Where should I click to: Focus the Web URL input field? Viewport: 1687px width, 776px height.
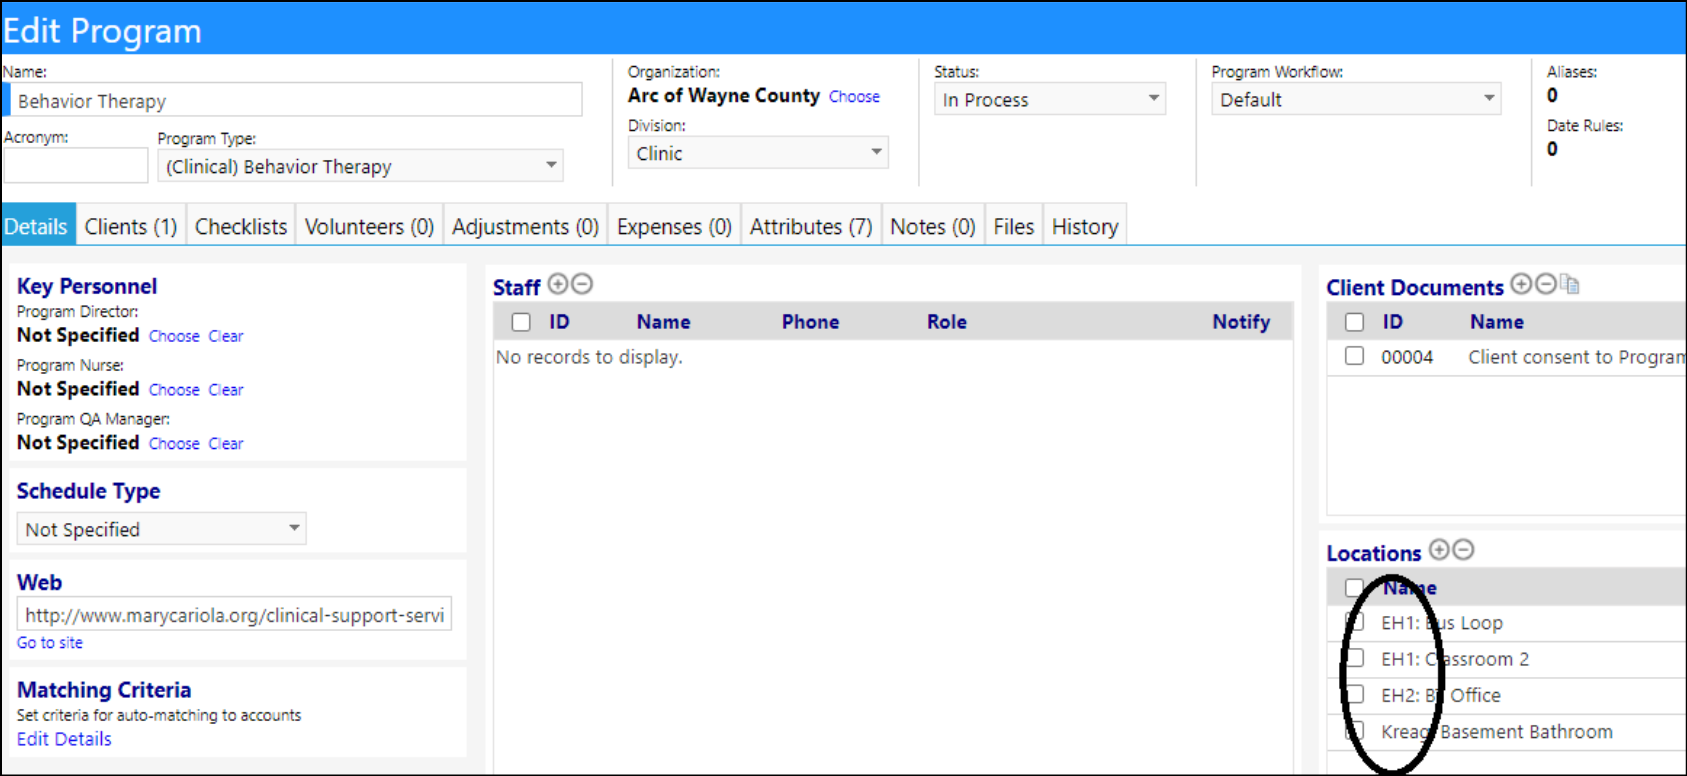point(234,615)
